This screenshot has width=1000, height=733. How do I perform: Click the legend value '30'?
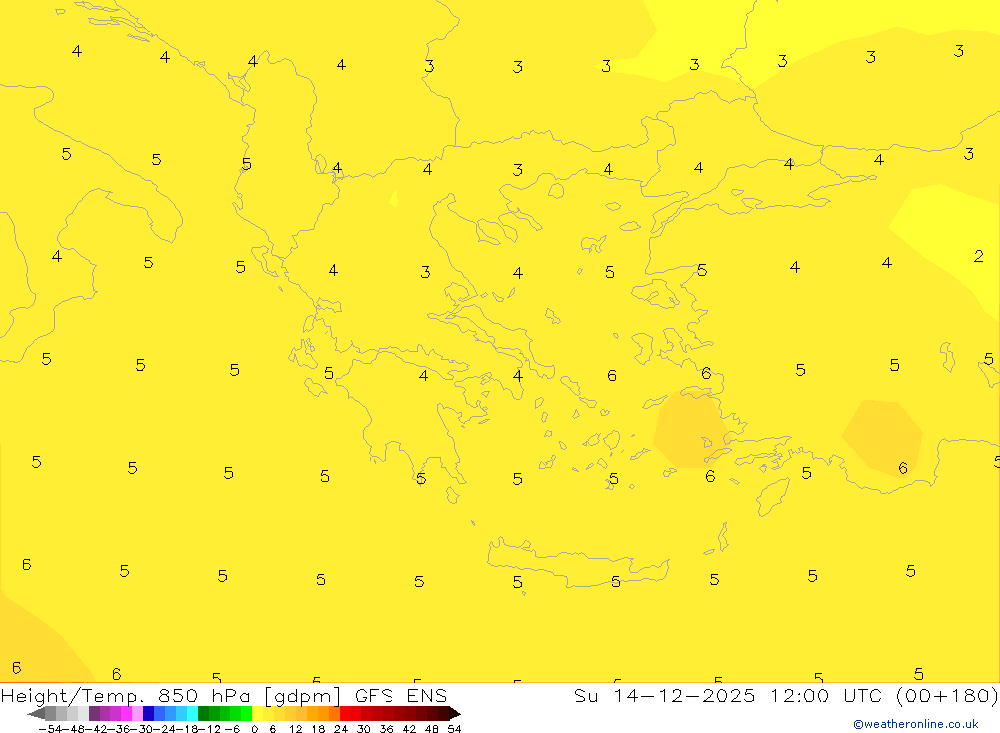pos(364,729)
